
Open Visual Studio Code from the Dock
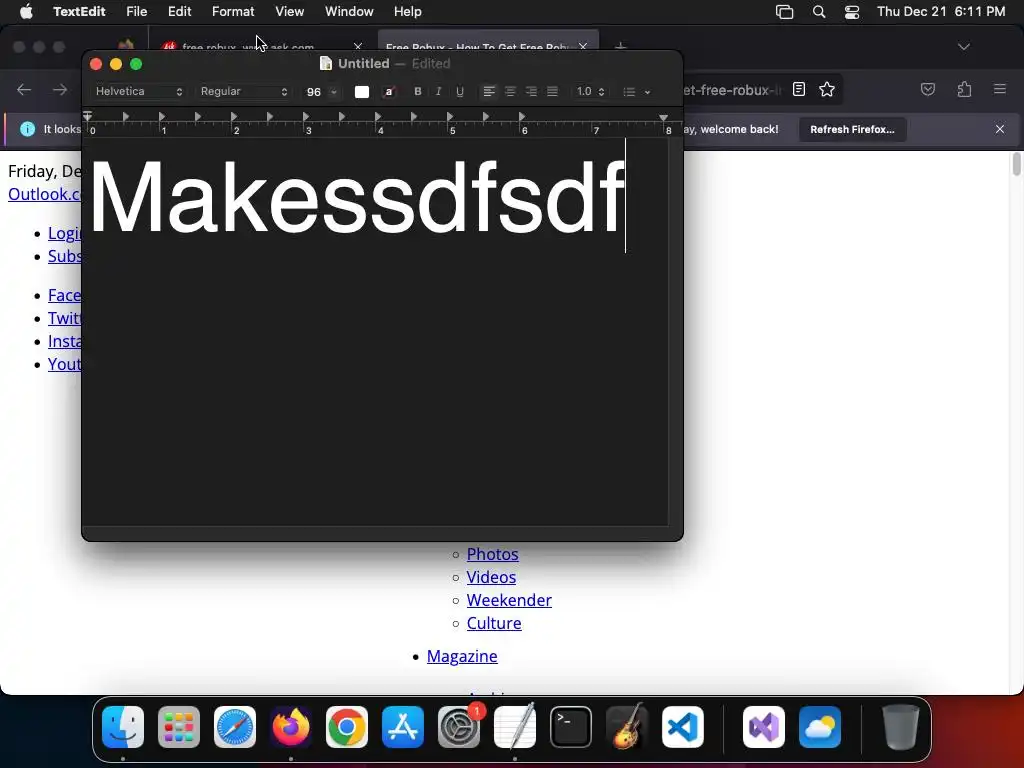682,727
